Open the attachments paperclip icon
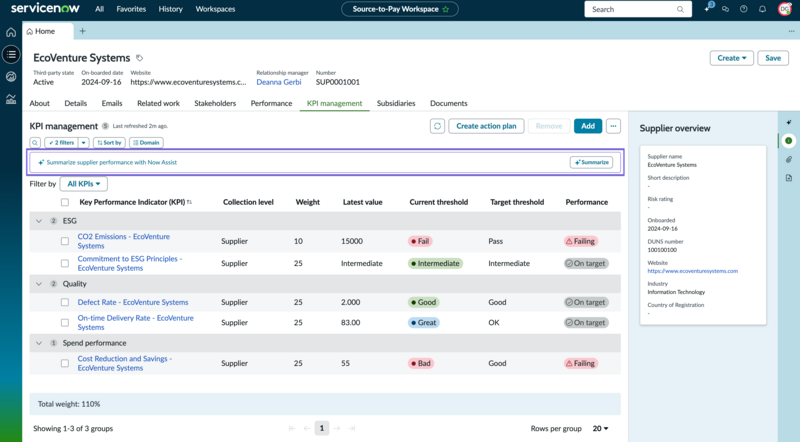 coord(789,160)
